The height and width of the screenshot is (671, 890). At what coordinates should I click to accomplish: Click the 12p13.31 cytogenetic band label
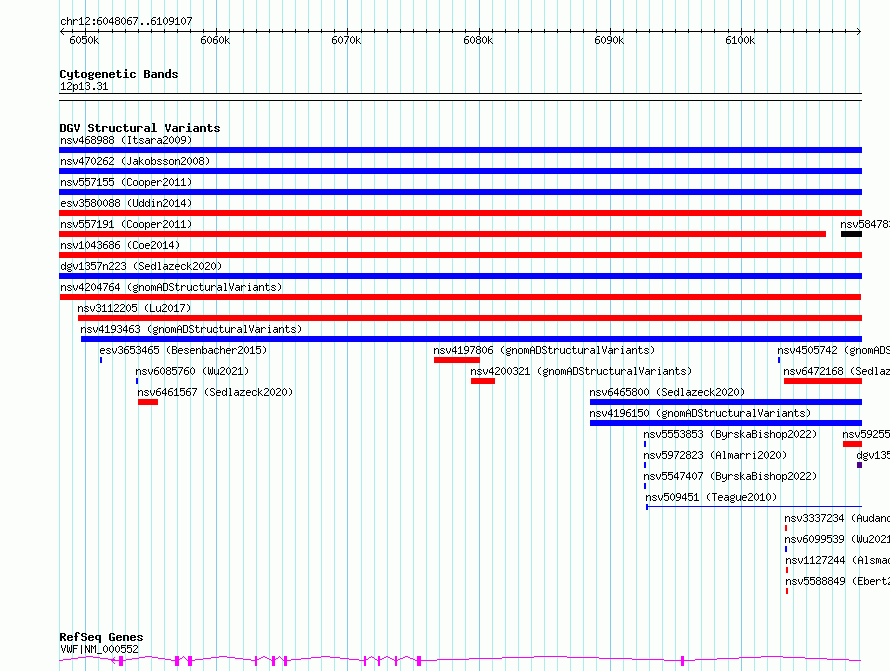pos(84,86)
